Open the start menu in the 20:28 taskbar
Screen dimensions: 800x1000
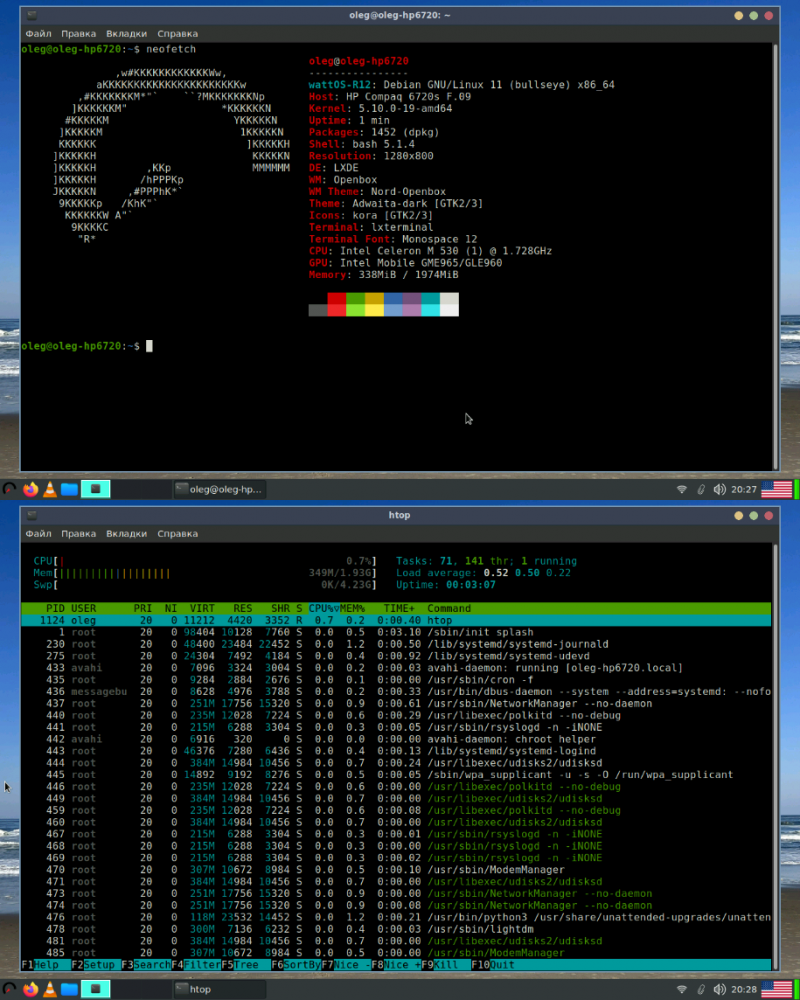click(x=10, y=989)
